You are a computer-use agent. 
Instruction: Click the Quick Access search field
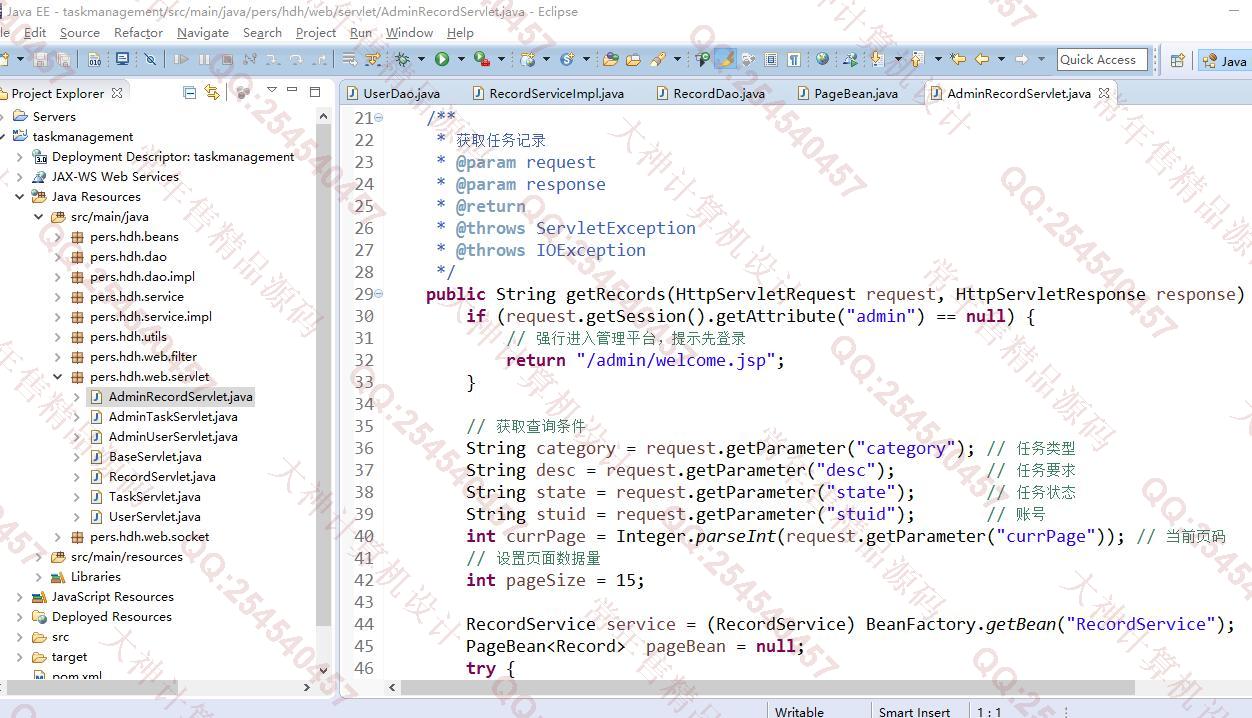tap(1101, 60)
